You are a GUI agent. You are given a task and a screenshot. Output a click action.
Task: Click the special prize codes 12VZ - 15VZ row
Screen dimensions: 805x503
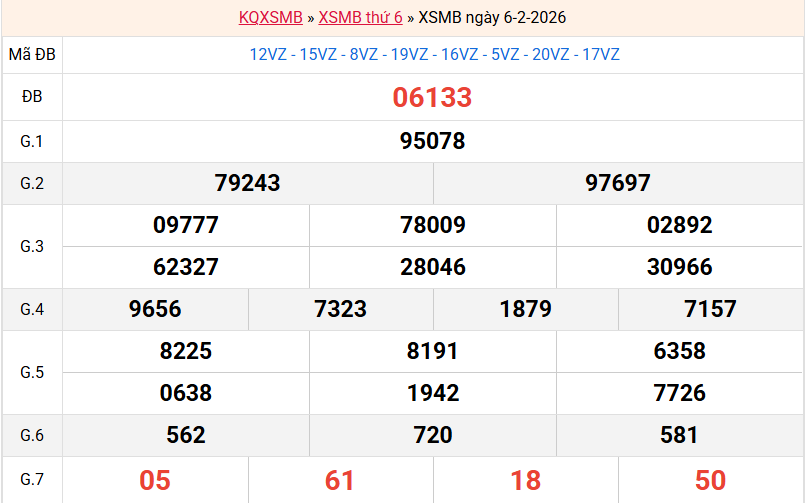pos(434,55)
